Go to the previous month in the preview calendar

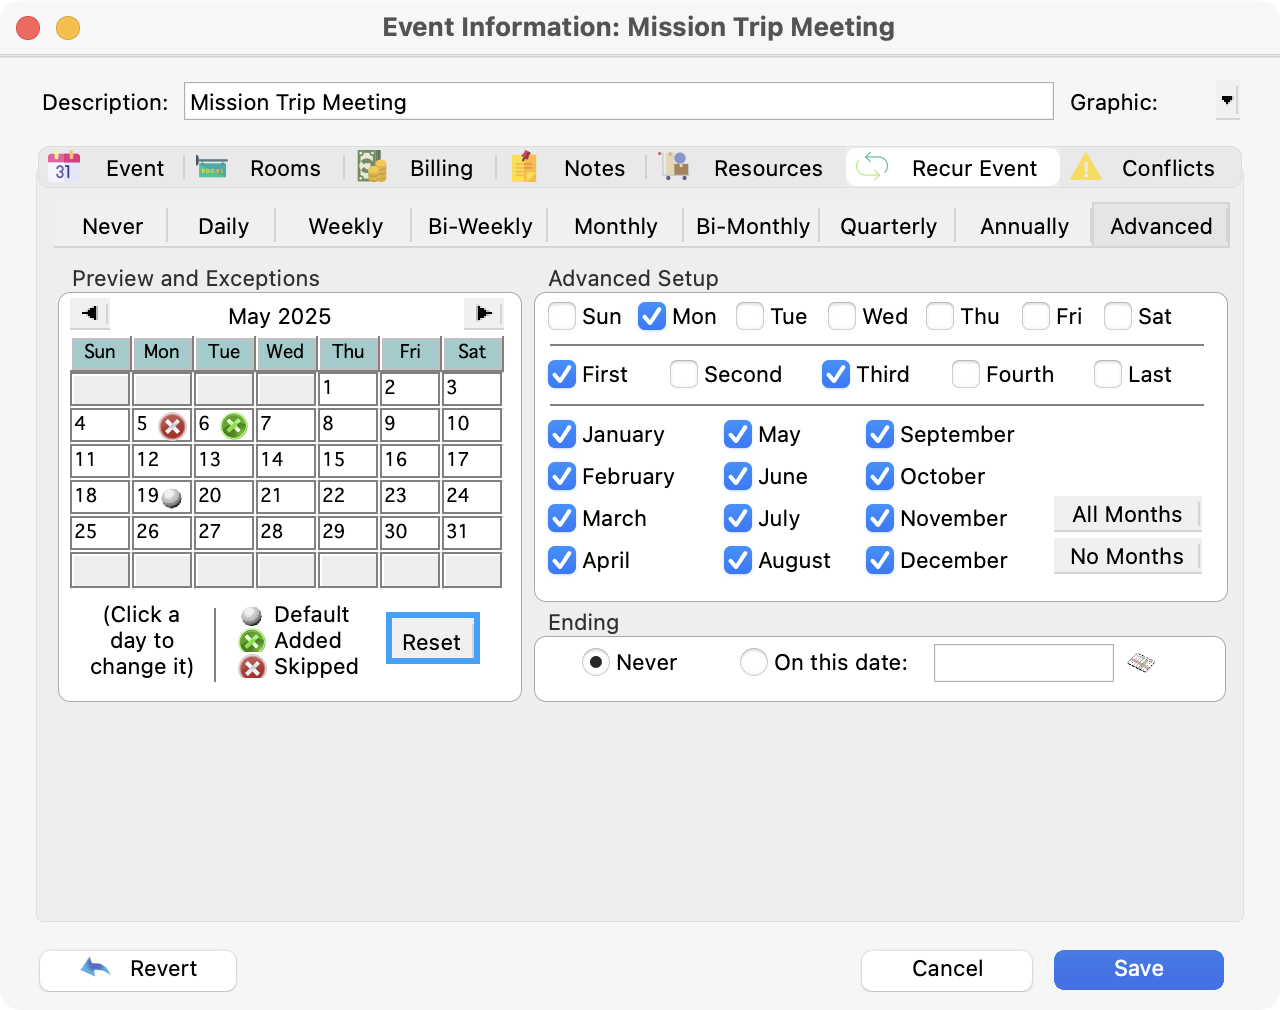tap(90, 314)
